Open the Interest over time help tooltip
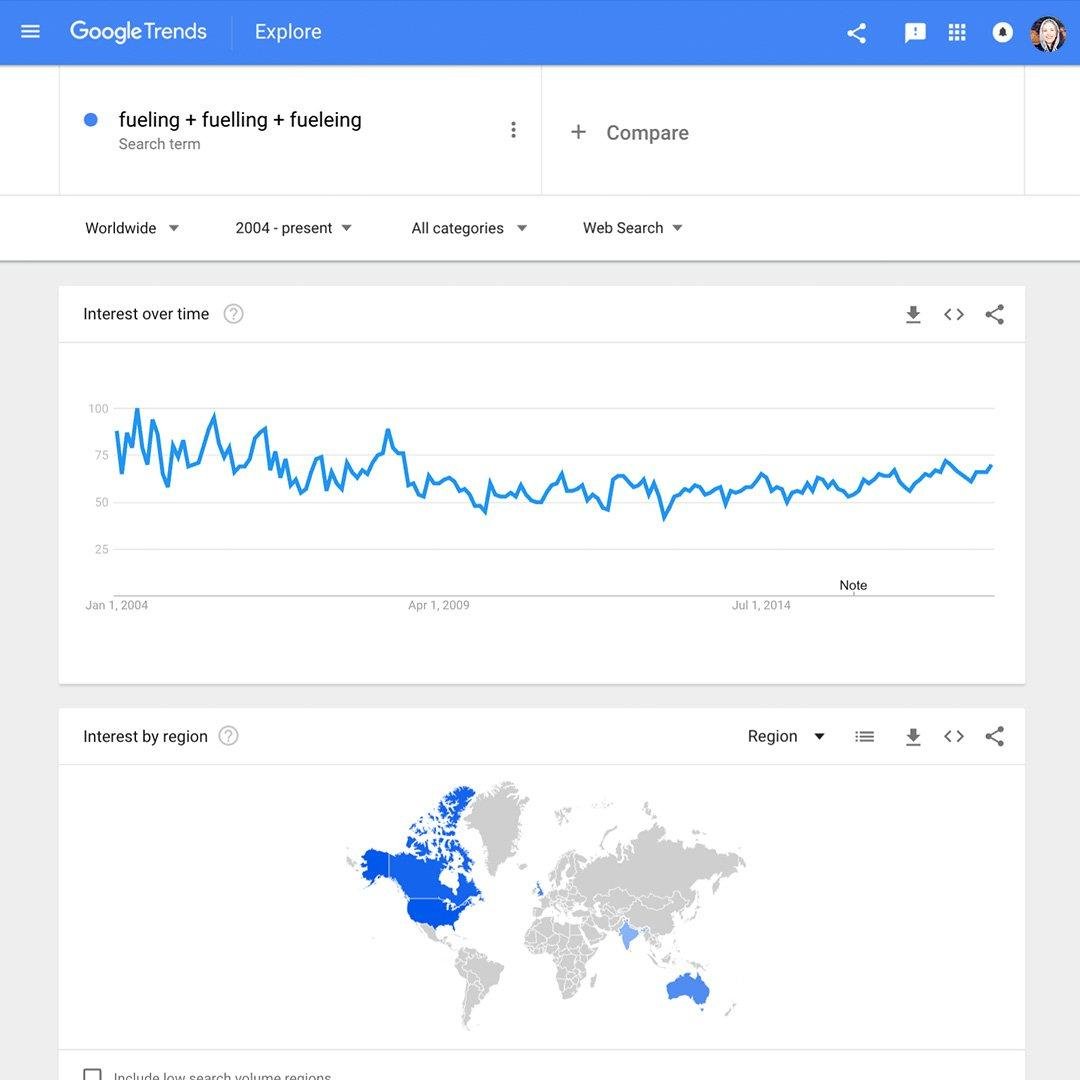 233,313
